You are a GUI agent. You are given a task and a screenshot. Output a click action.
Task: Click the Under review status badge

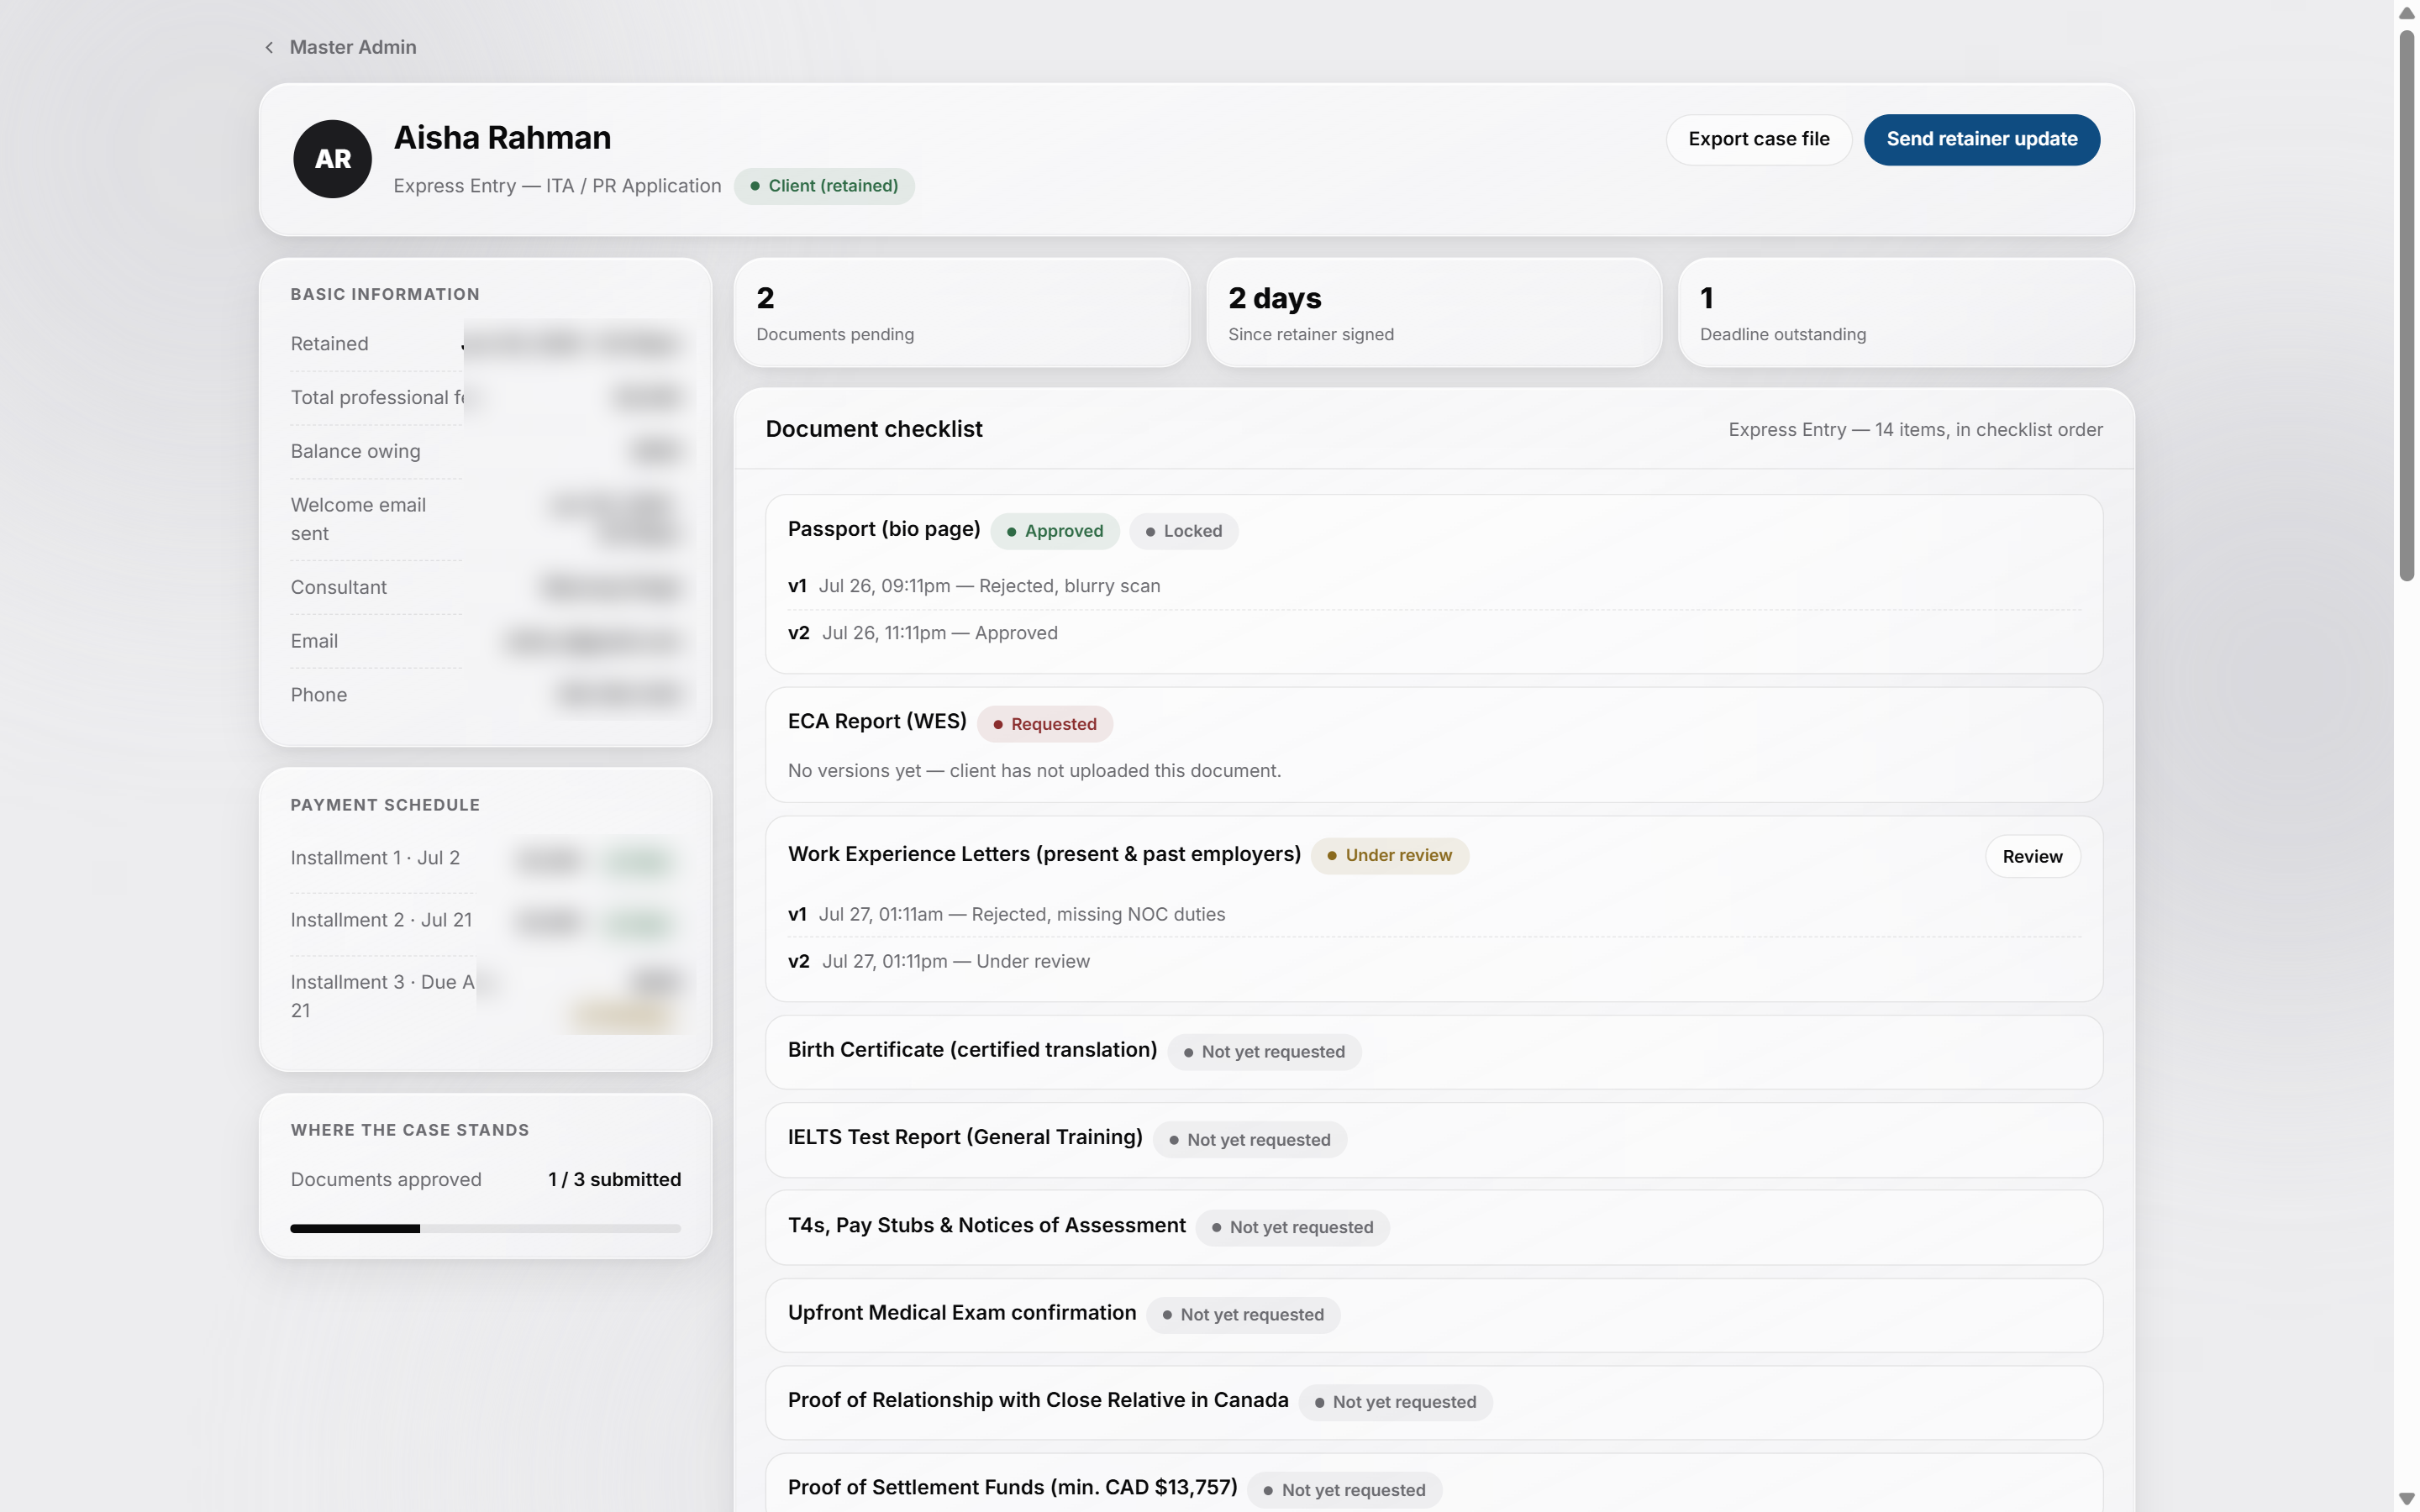pos(1389,855)
